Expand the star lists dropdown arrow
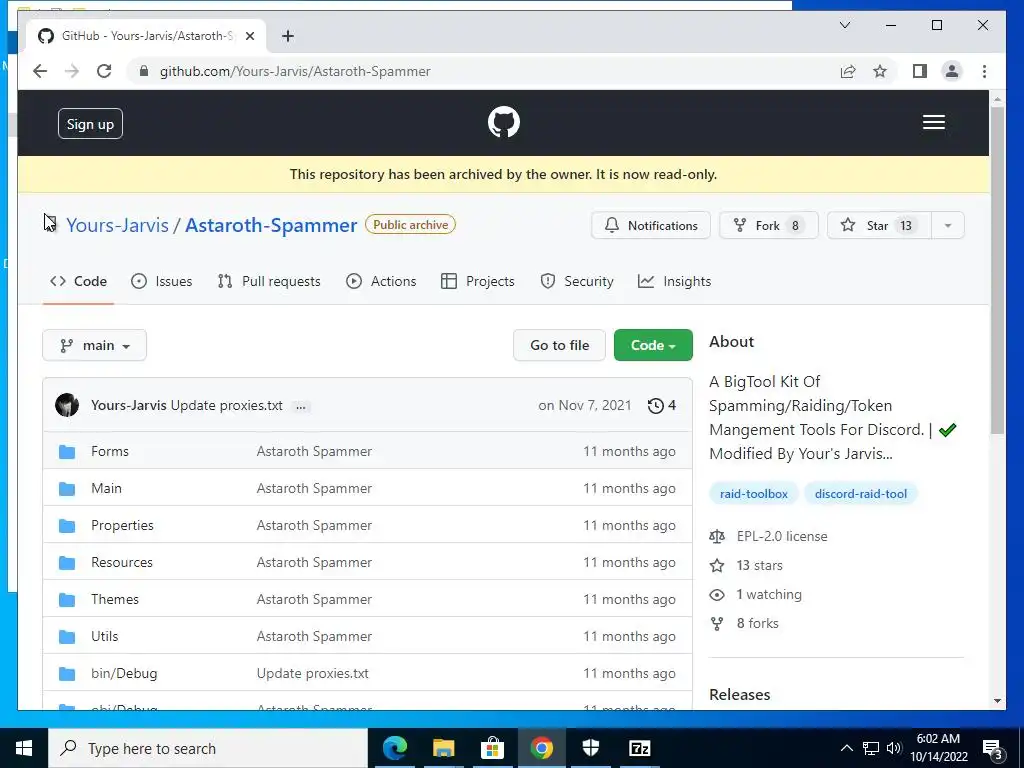 (x=948, y=225)
